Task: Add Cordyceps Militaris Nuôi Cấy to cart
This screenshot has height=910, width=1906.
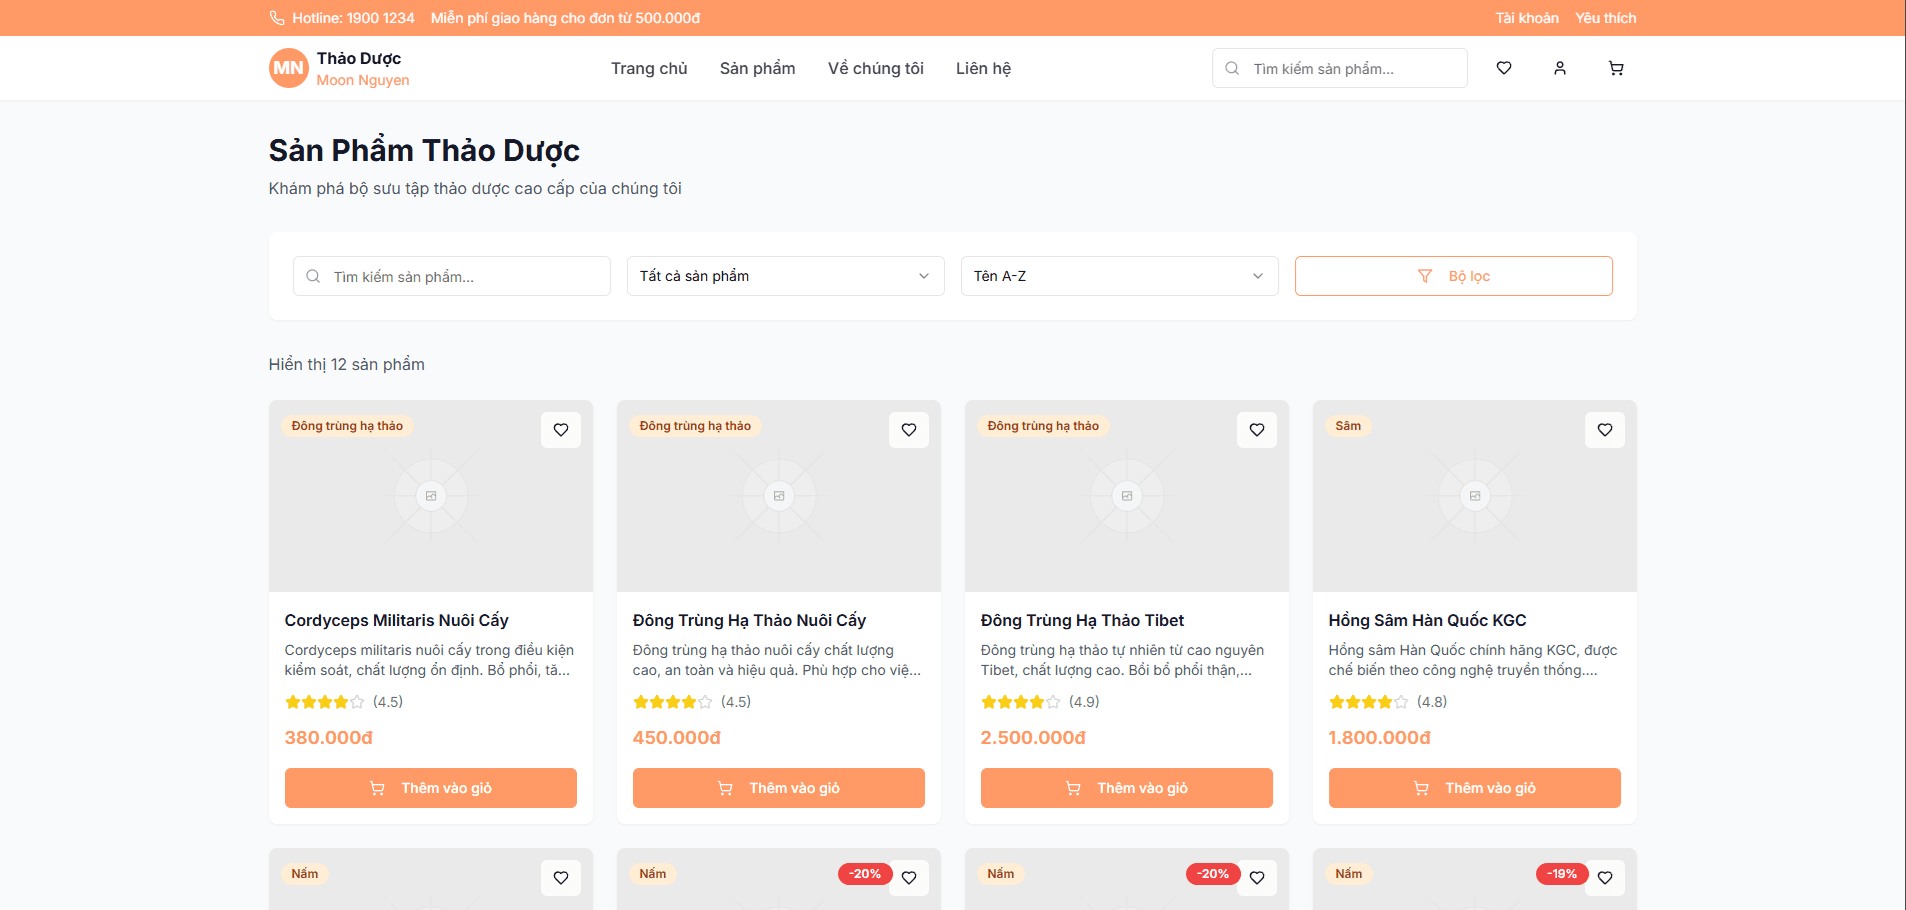Action: [x=431, y=788]
